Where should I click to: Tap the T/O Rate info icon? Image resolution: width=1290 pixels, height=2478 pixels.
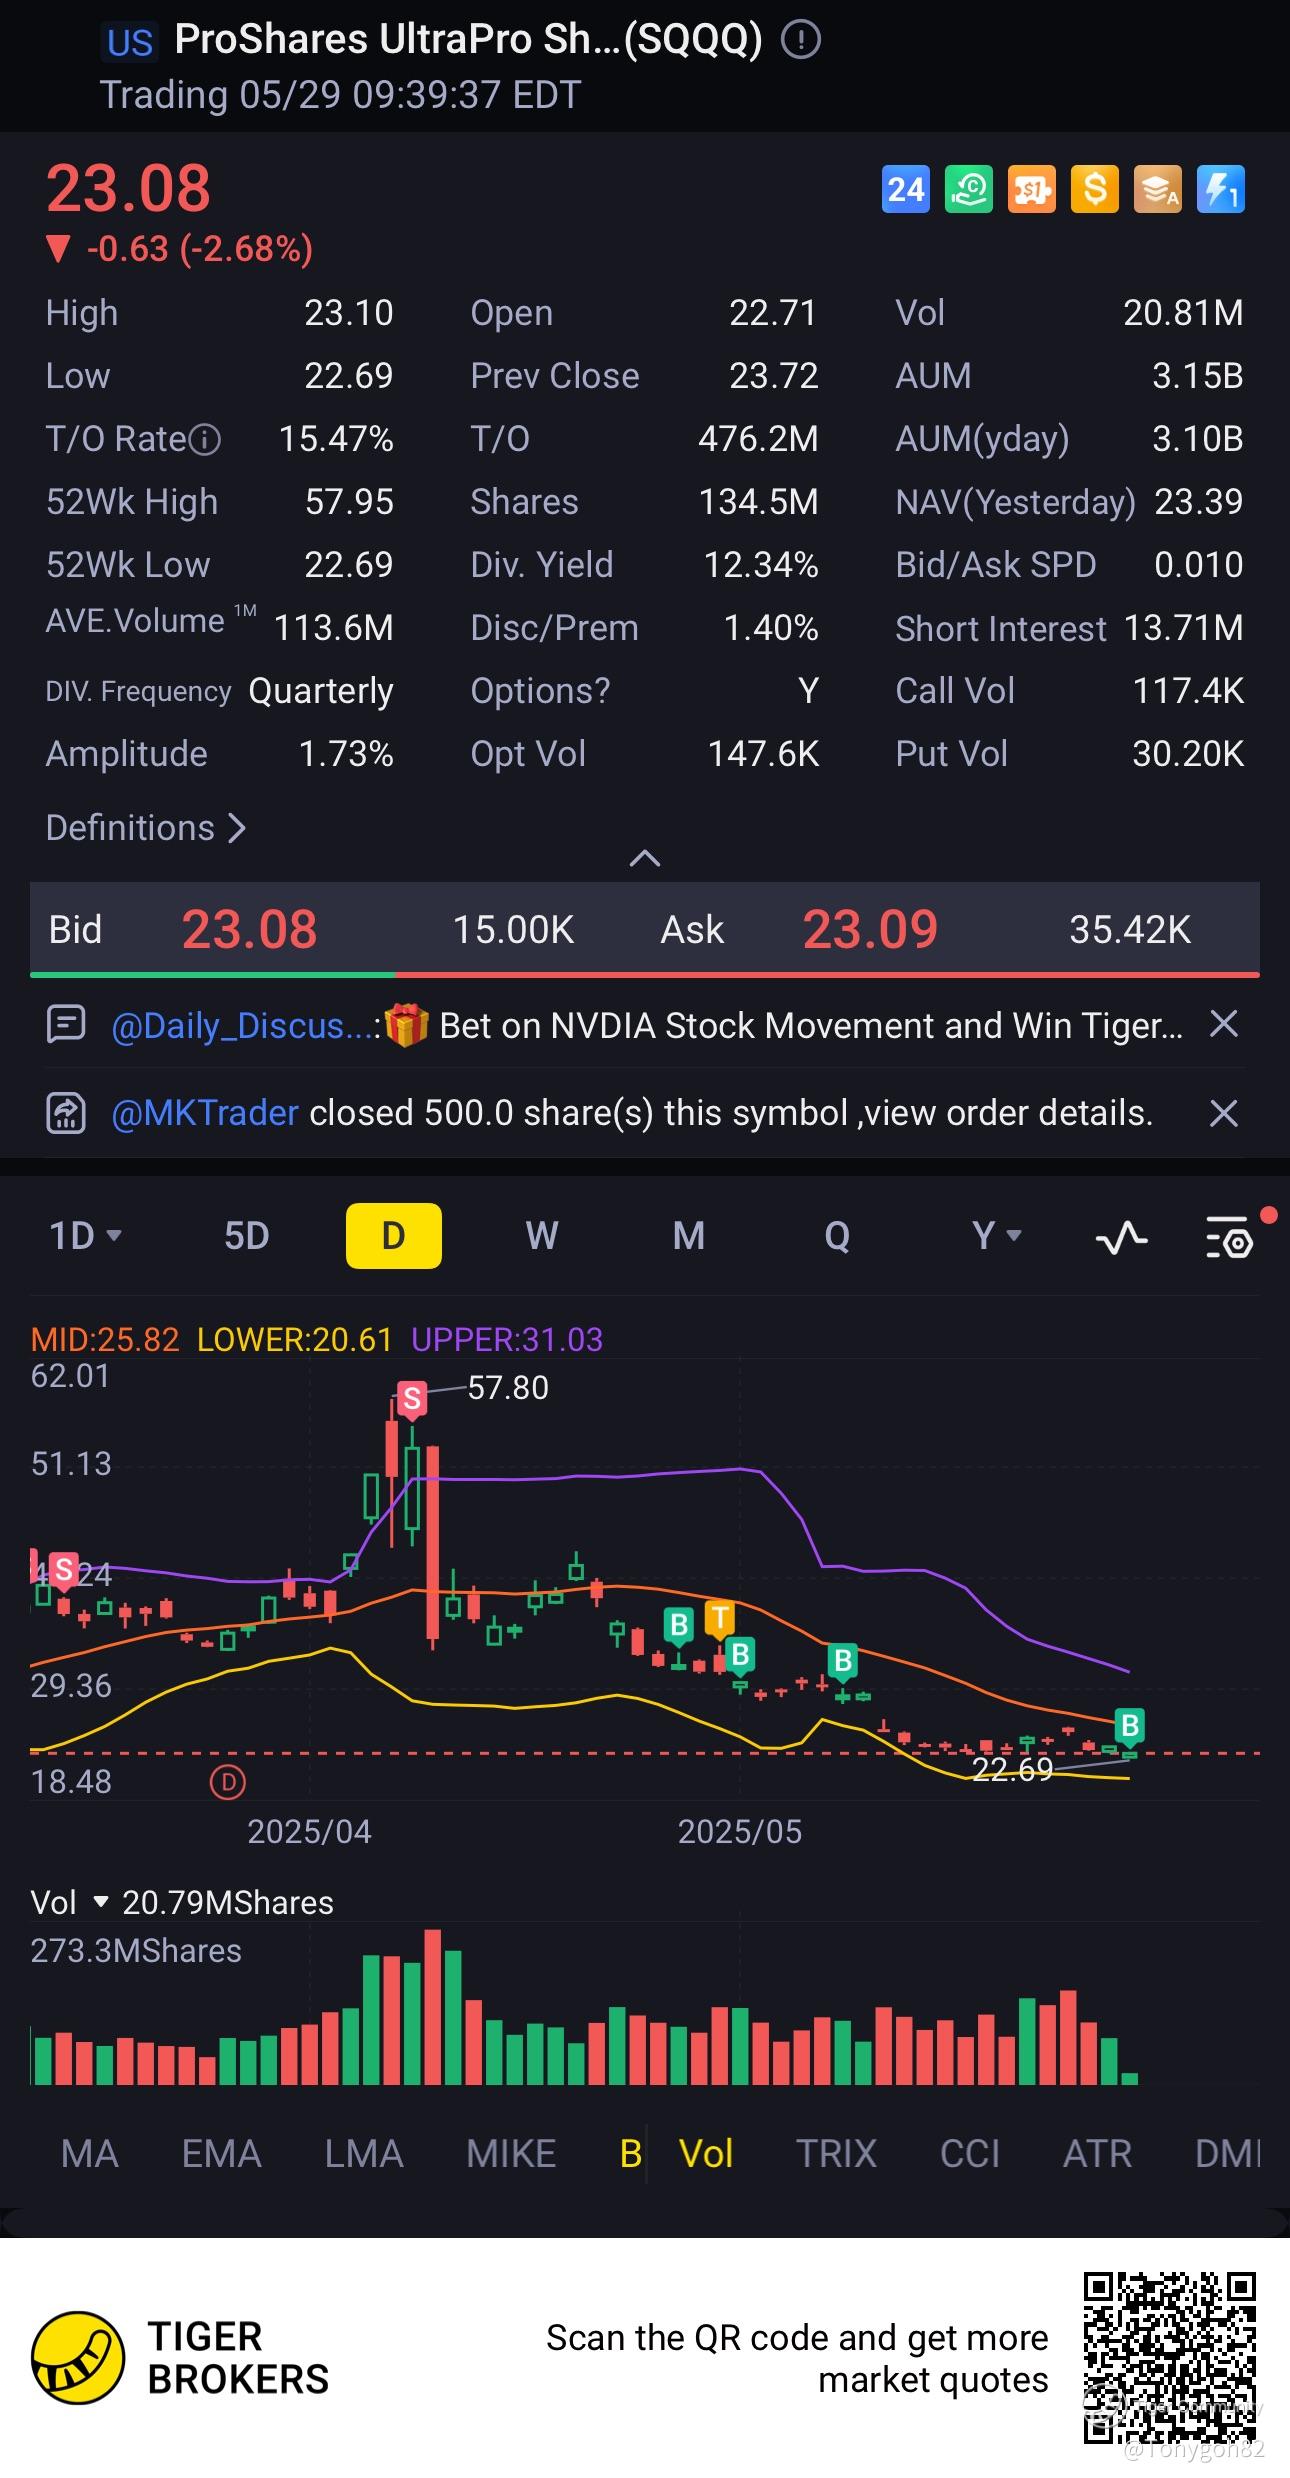click(205, 439)
